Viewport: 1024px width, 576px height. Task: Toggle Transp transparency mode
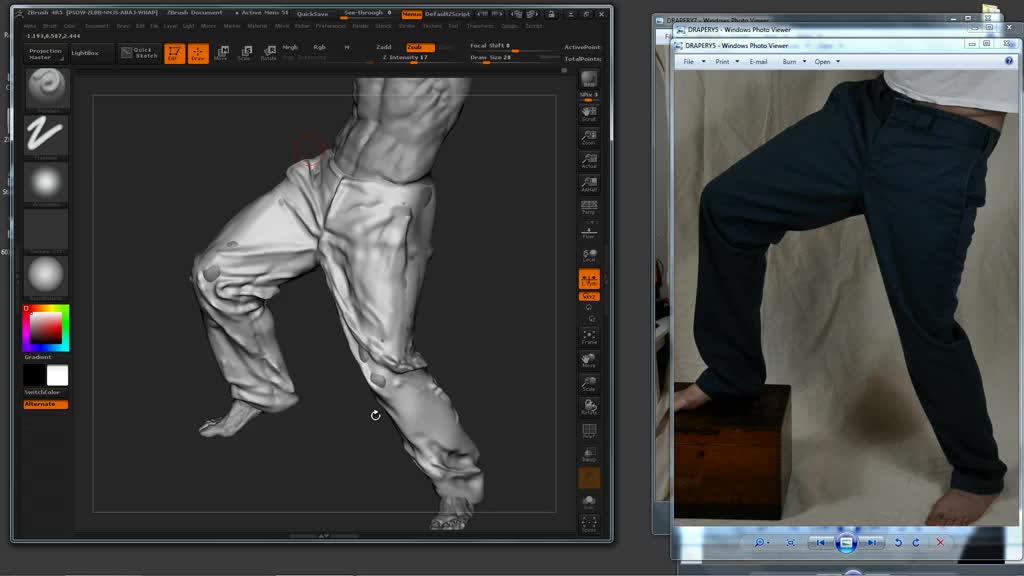589,455
